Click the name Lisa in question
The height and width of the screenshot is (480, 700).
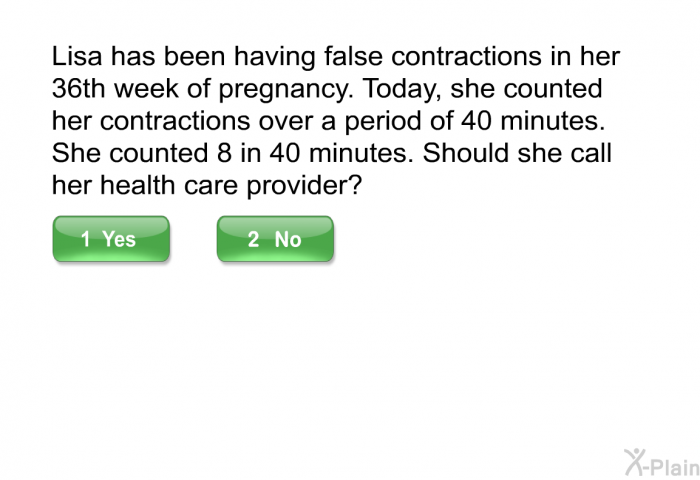tap(77, 57)
